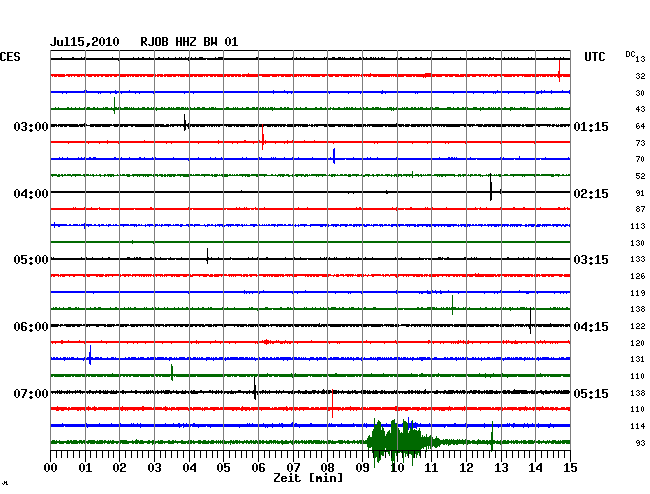Click the 04:00 CES time label
Viewport: 650px width, 494px height.
[x=31, y=194]
